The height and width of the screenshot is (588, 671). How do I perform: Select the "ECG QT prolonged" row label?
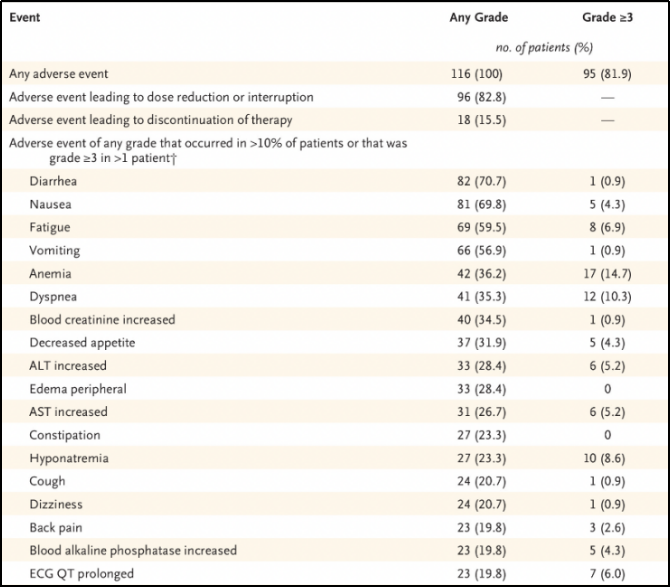pyautogui.click(x=79, y=574)
